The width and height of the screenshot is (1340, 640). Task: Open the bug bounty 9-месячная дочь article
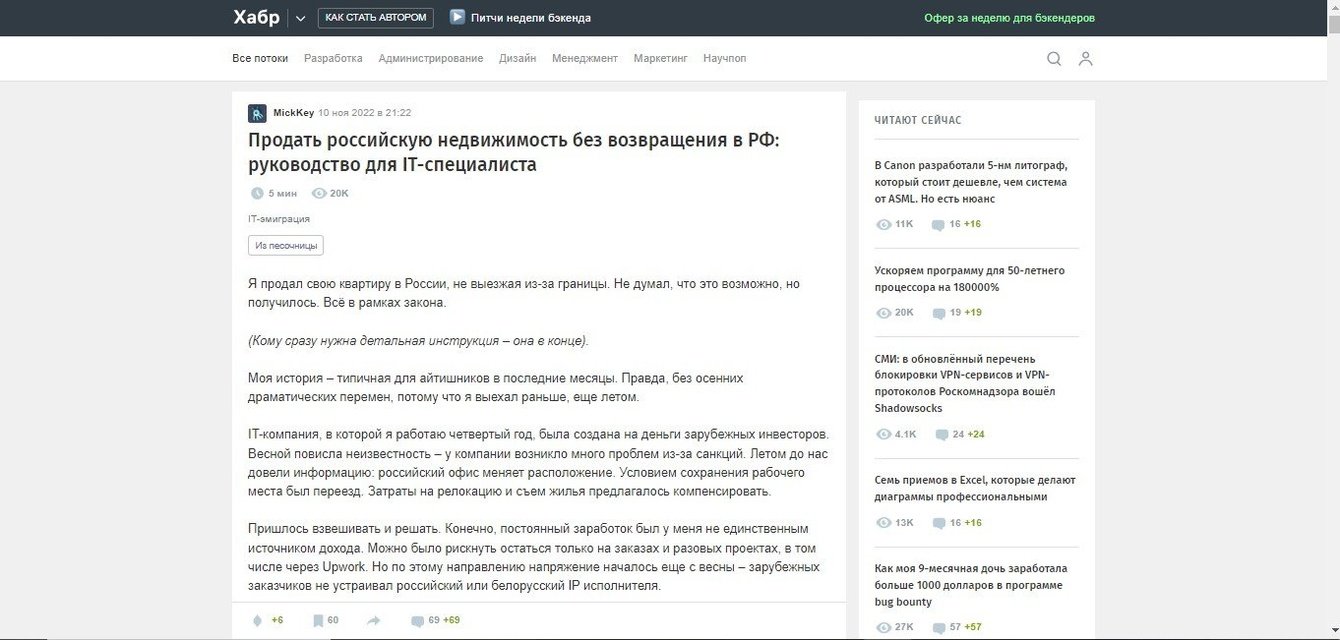(970, 585)
